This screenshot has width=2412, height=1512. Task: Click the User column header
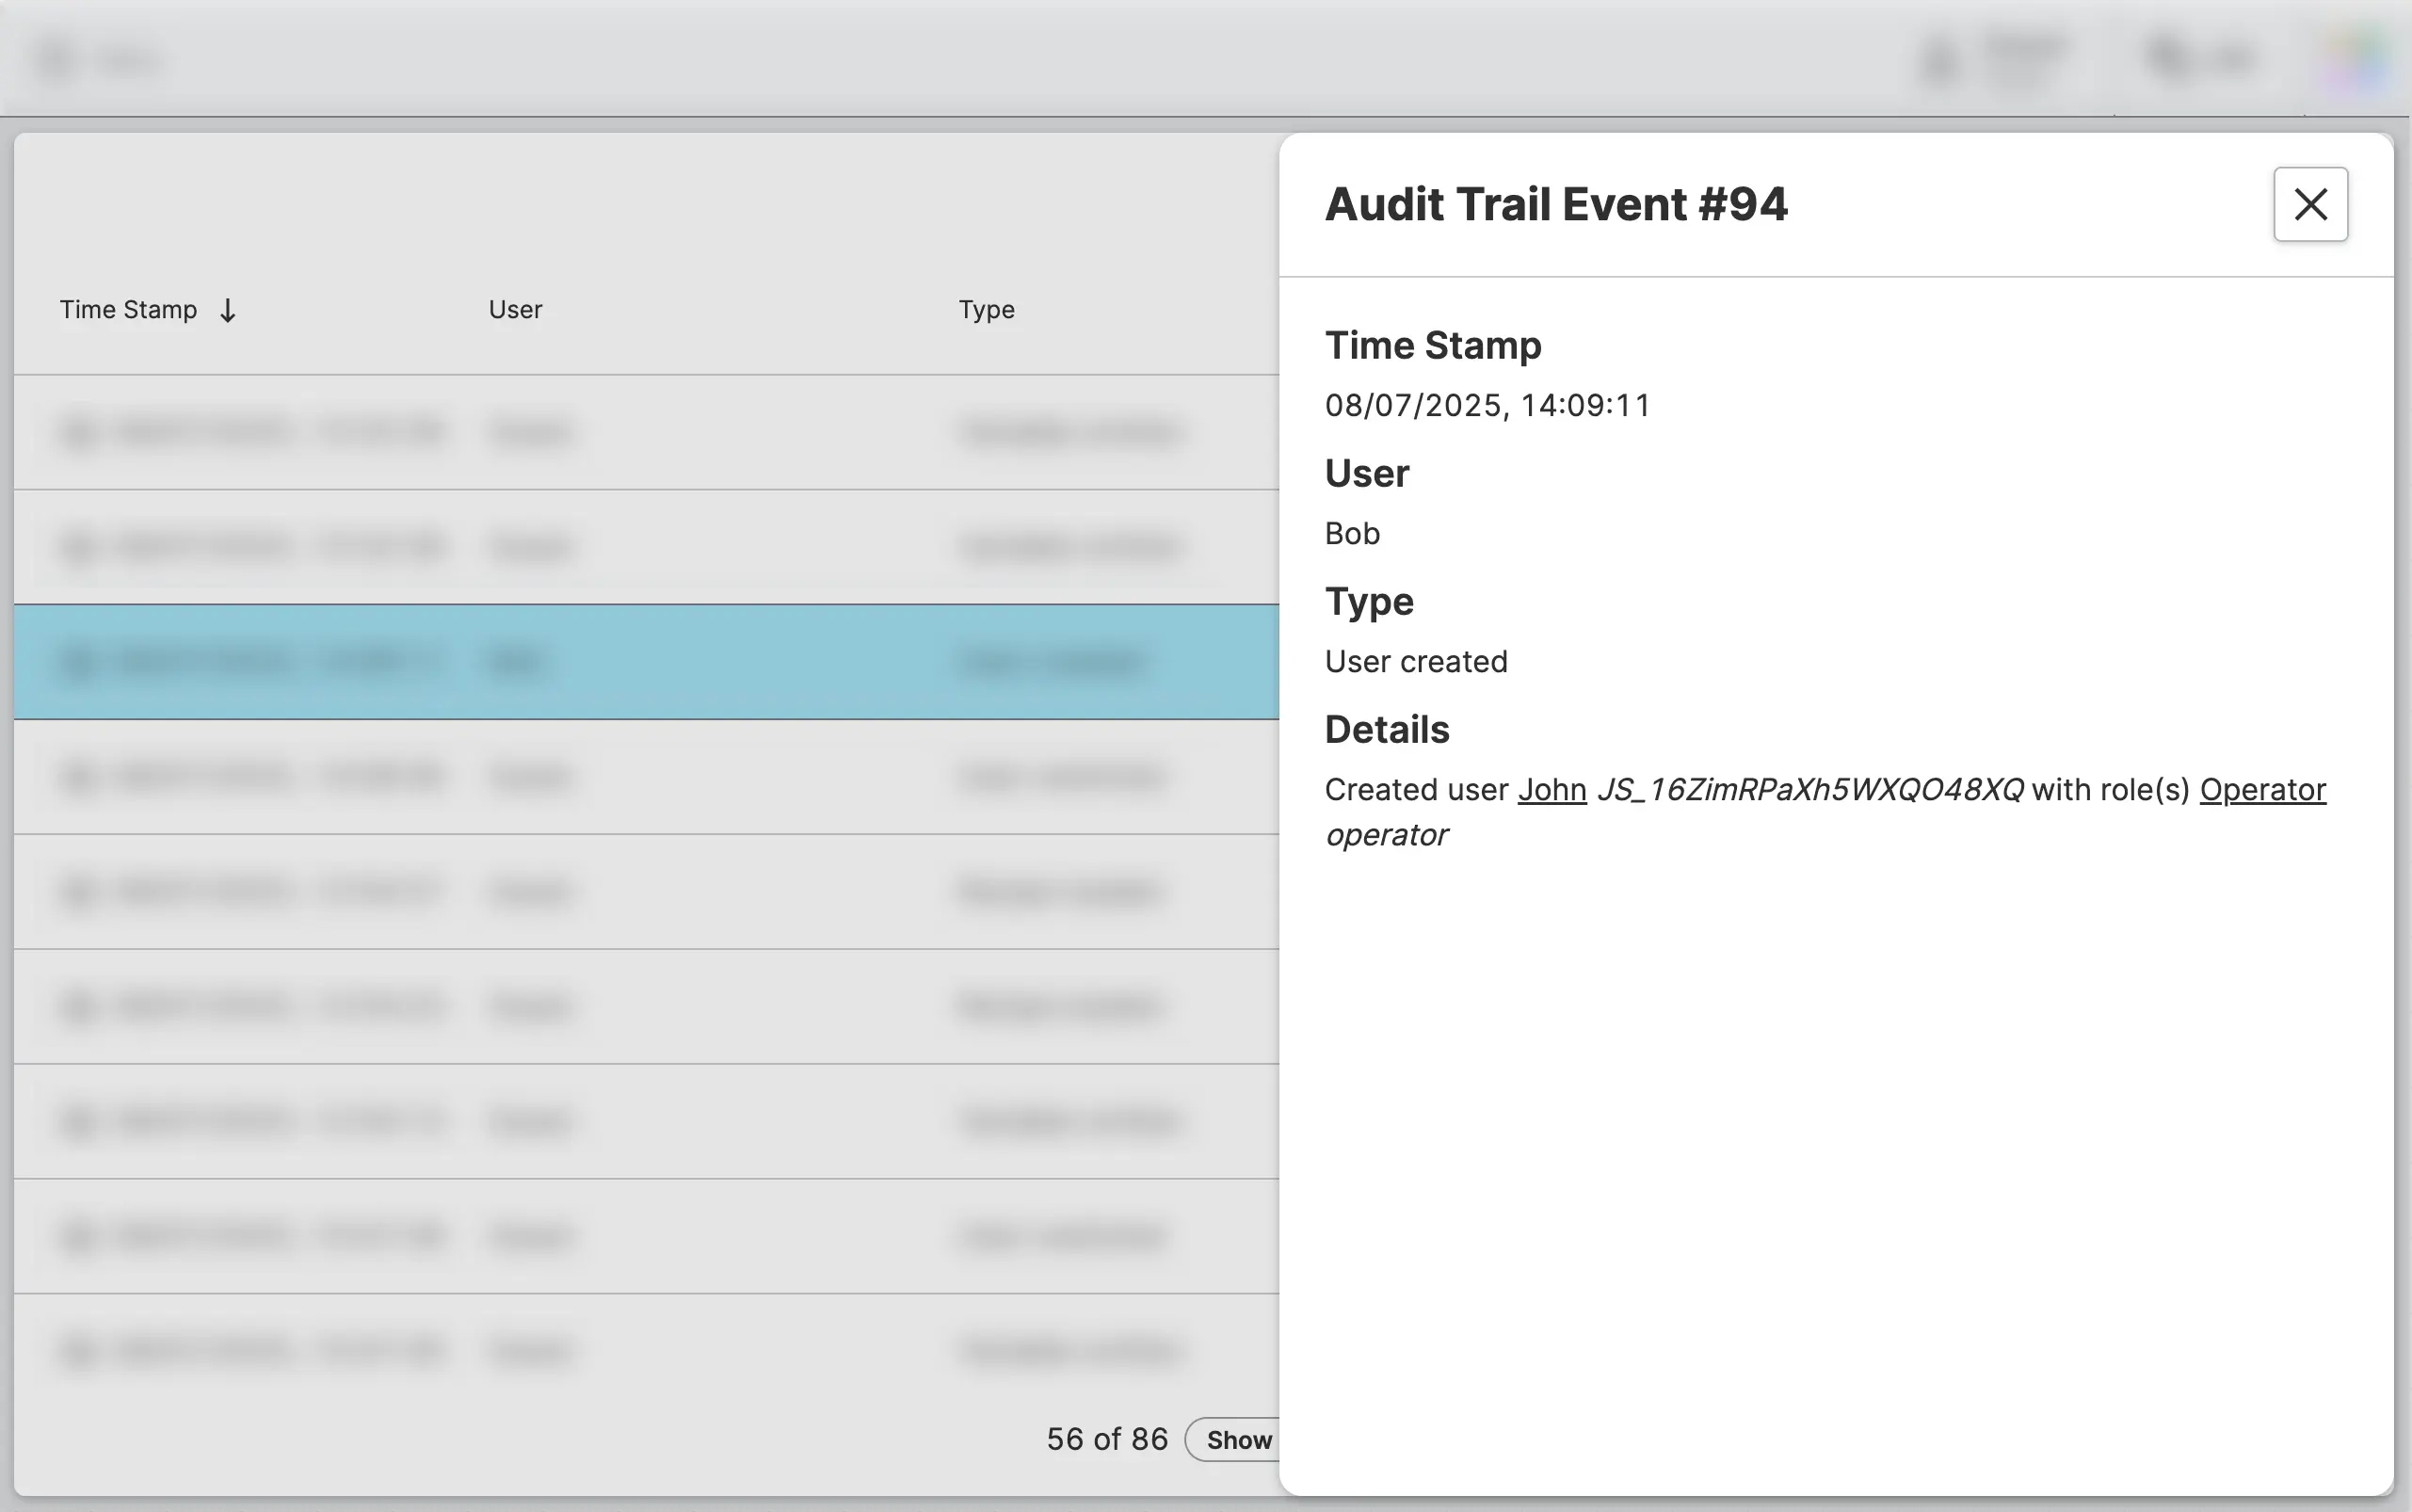pyautogui.click(x=515, y=310)
